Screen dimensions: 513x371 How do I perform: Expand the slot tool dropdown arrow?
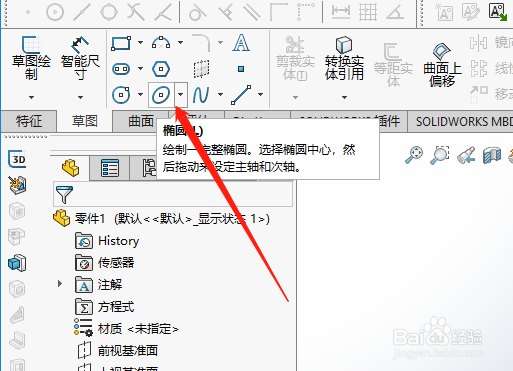(140, 69)
